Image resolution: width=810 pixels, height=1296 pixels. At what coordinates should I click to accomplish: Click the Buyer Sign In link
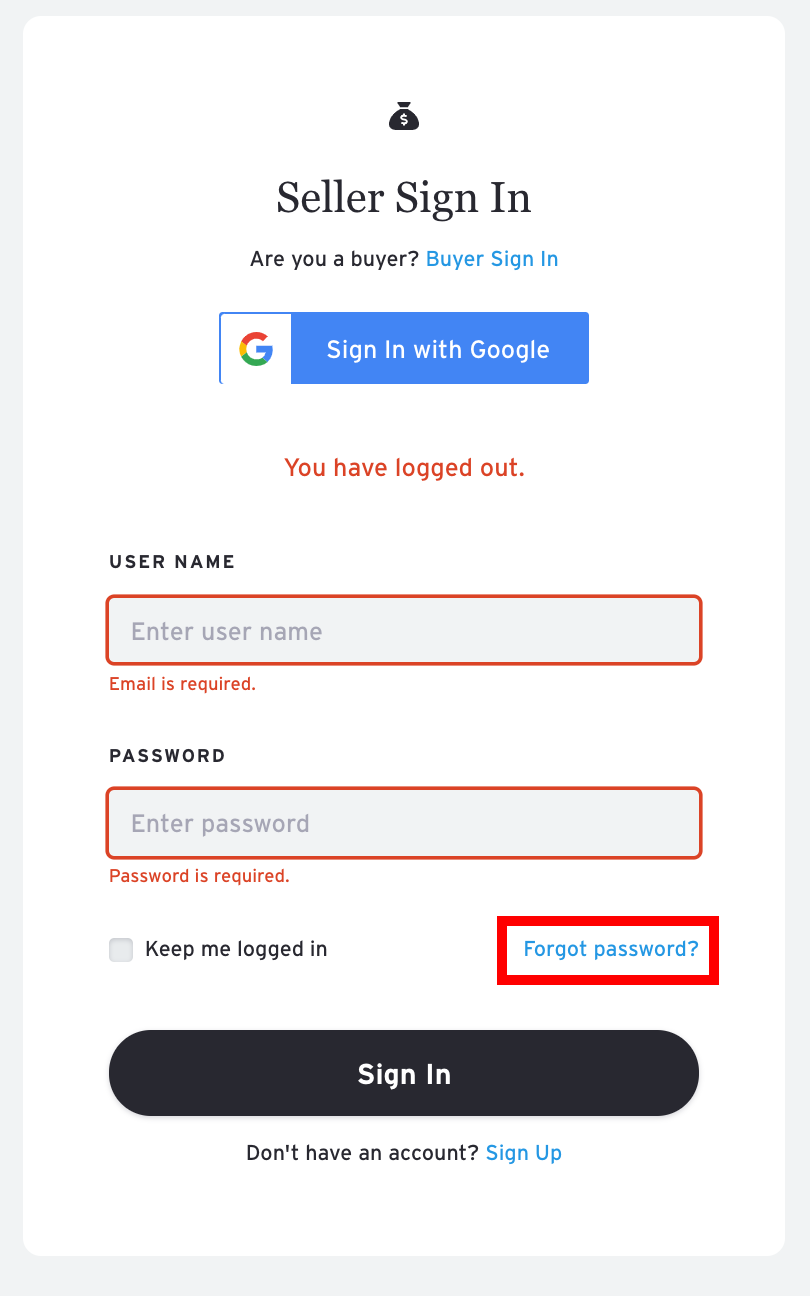point(492,259)
